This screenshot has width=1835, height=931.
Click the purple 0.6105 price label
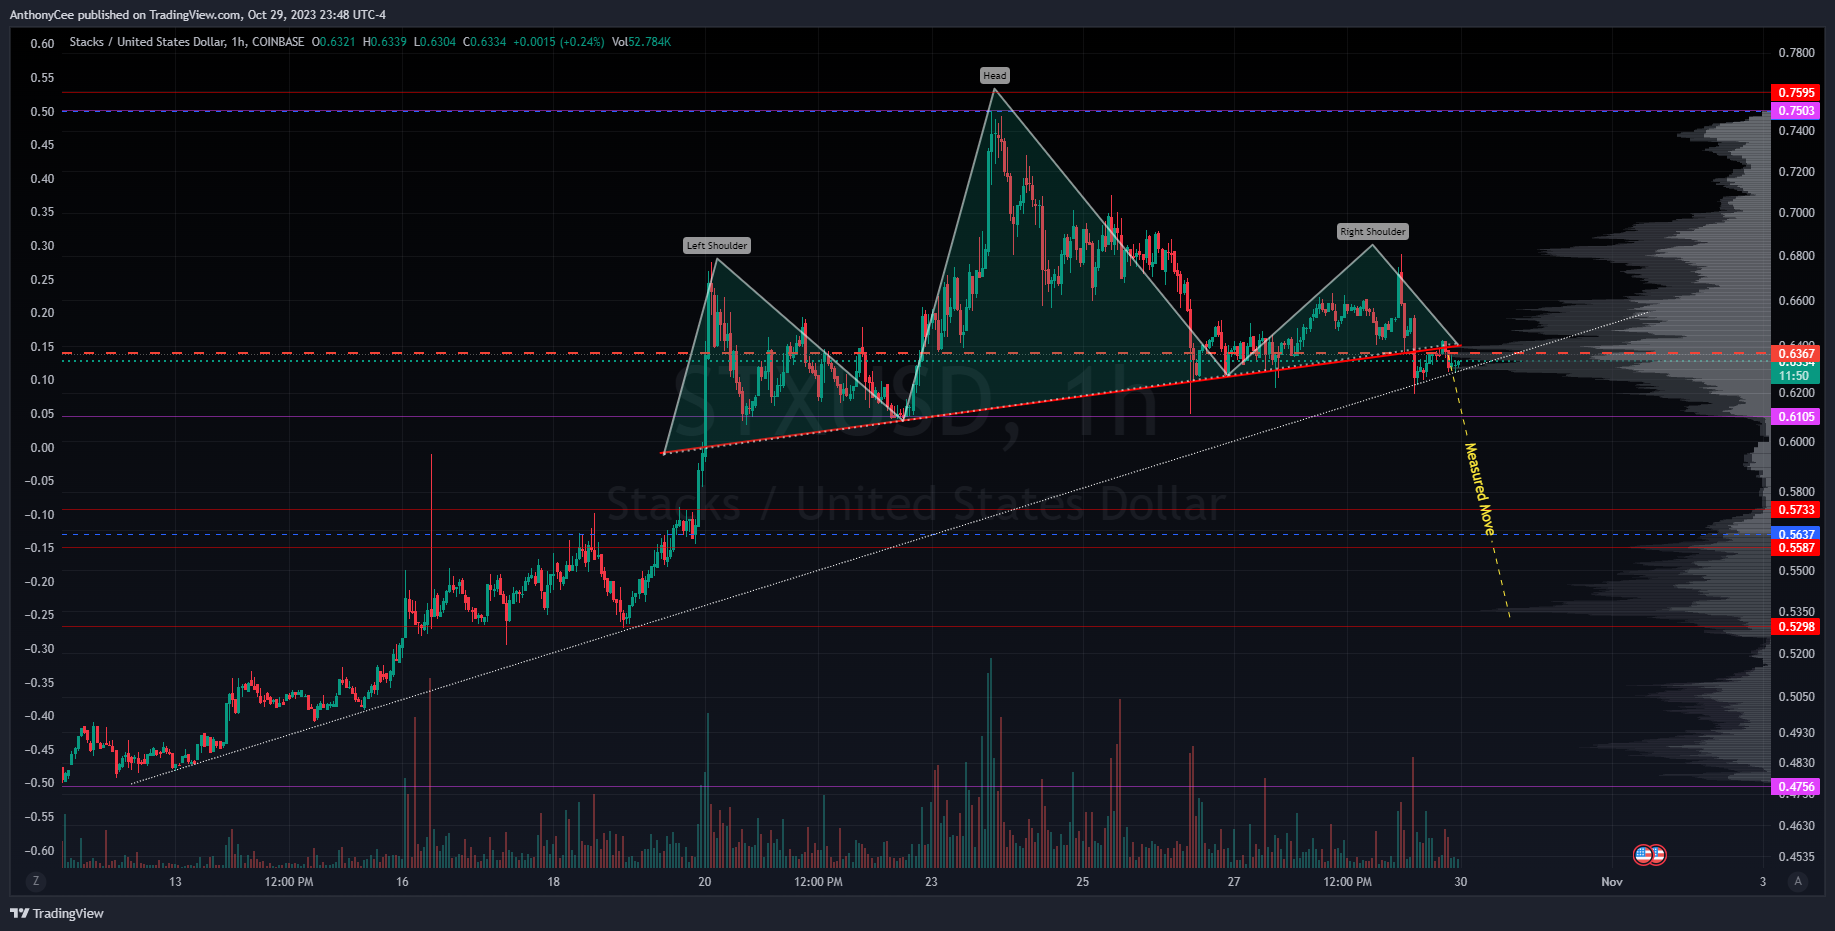pos(1796,416)
